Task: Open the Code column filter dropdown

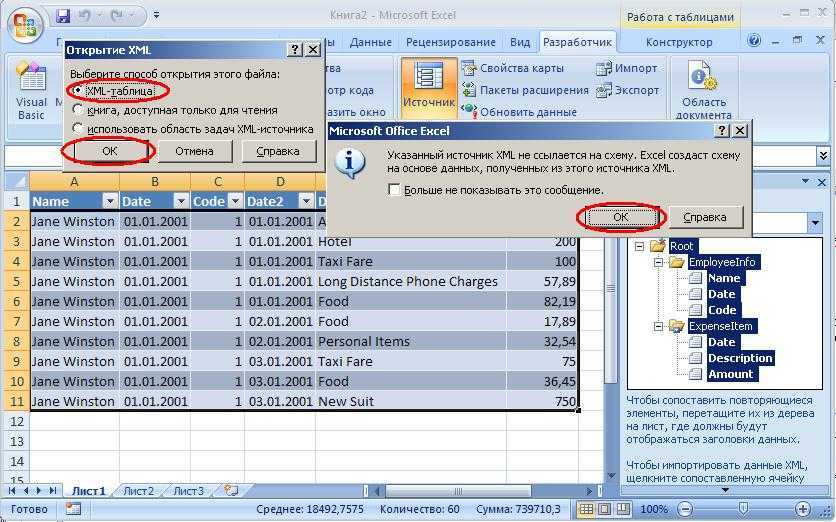Action: pyautogui.click(x=235, y=201)
